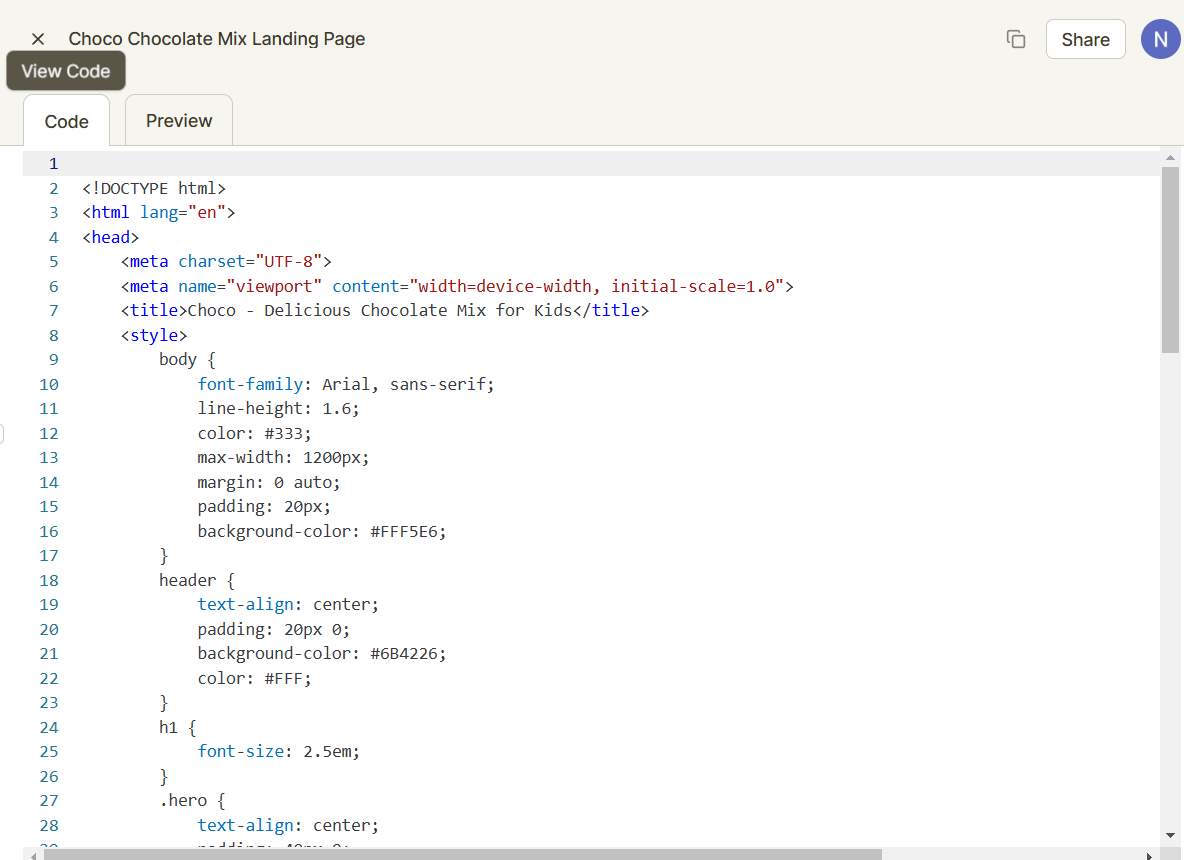The image size is (1184, 860).
Task: Click the '.hero {' selector line
Action: tap(193, 800)
